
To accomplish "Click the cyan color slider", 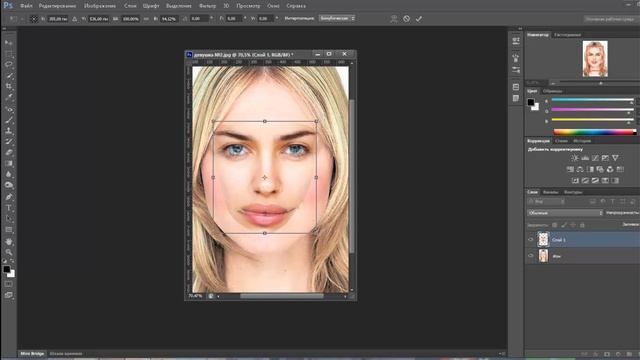I will (x=592, y=100).
